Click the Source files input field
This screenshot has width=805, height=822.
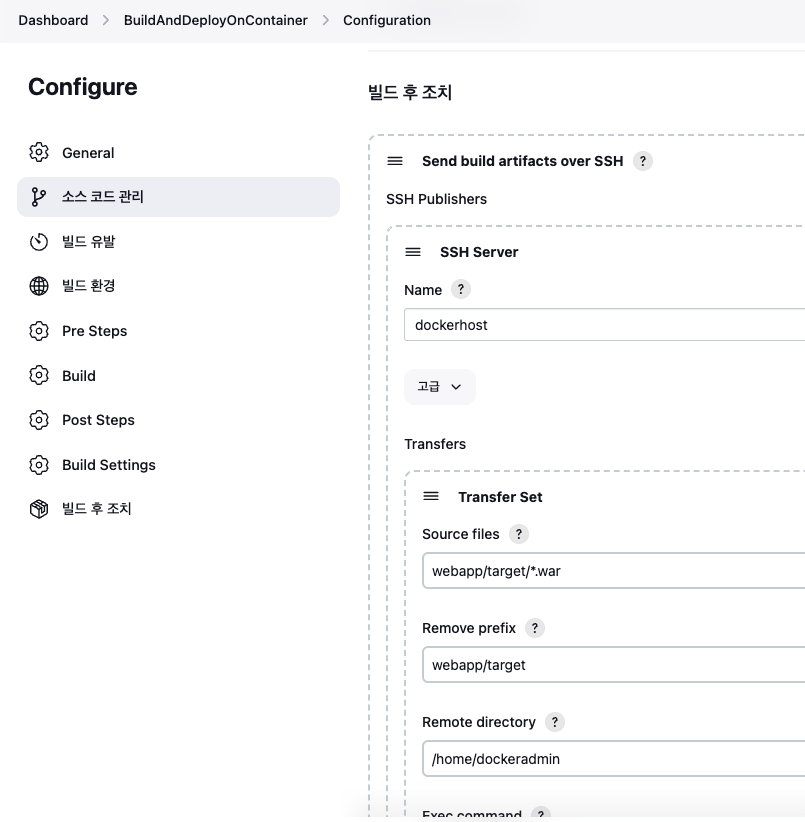[x=613, y=570]
